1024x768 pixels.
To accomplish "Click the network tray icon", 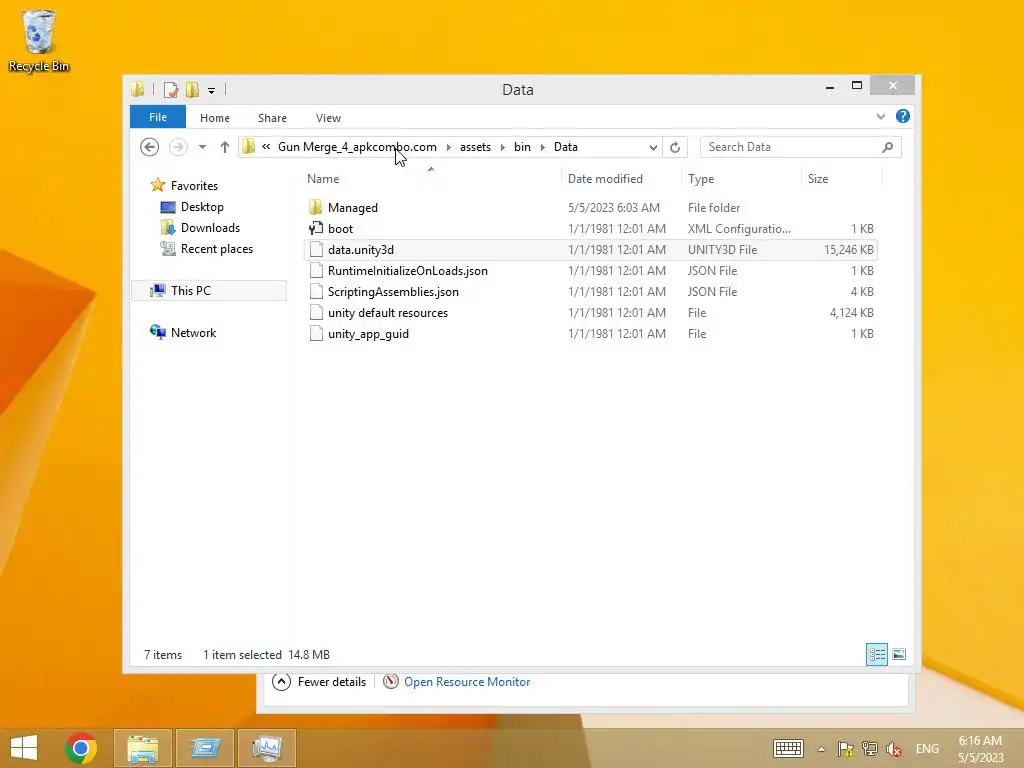I will point(869,749).
